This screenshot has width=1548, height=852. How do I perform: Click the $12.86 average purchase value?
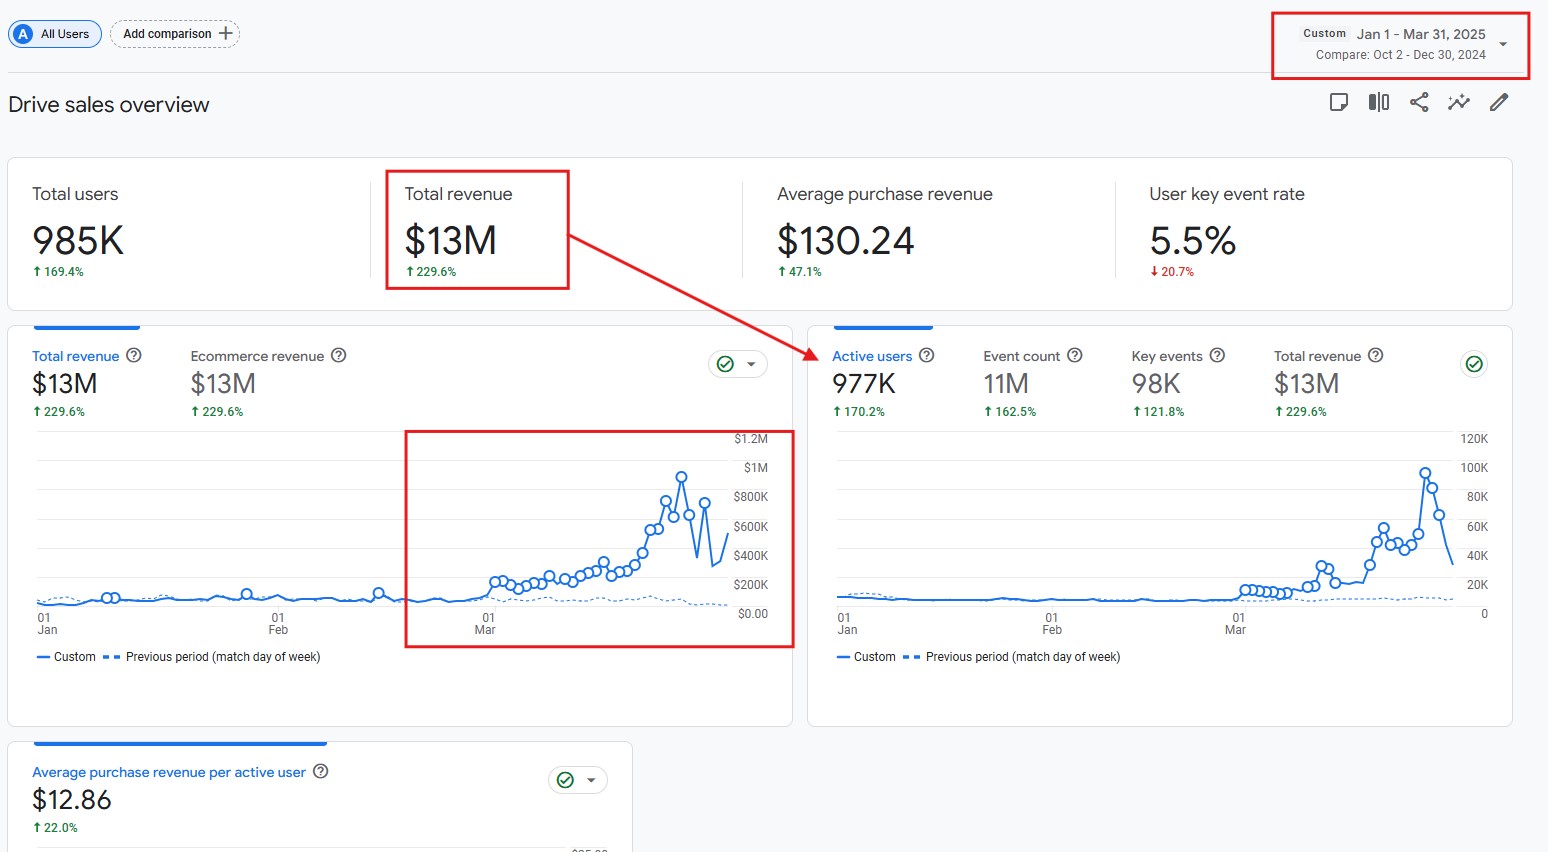coord(72,800)
